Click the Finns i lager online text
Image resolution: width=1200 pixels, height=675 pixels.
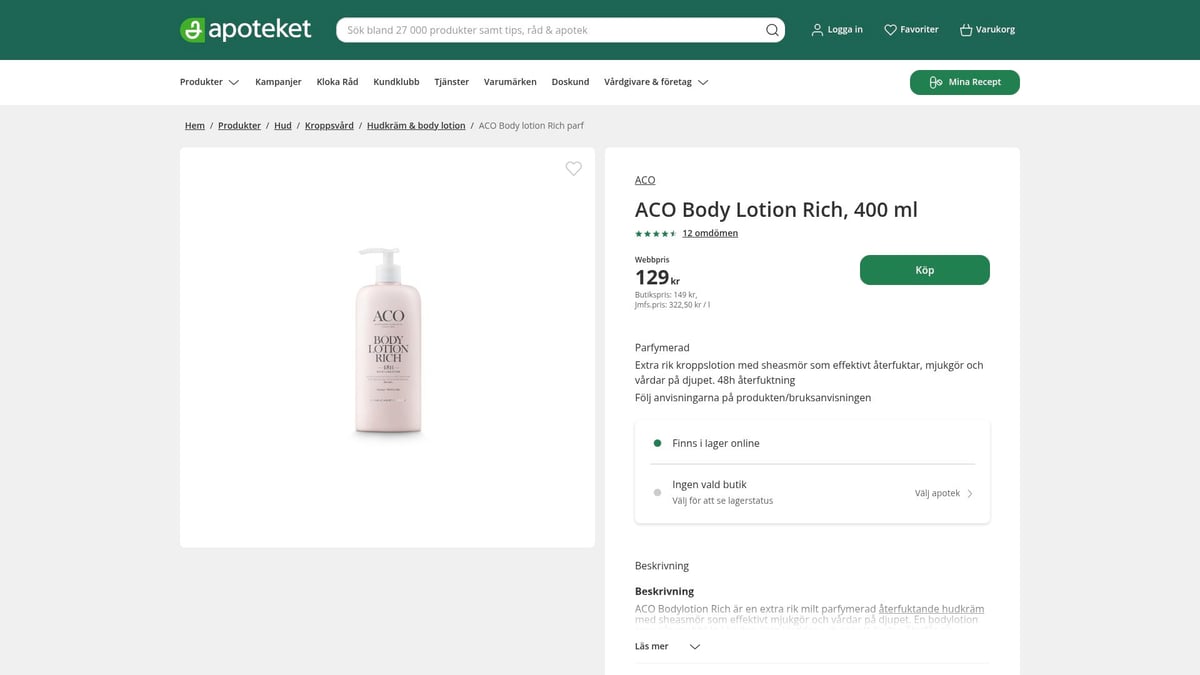pos(716,443)
